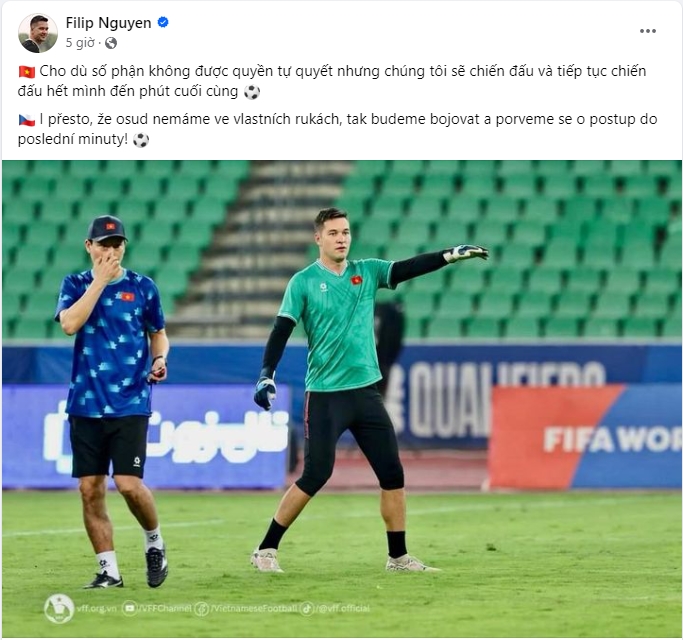683x640 pixels.
Task: Click the coach in blue shirt
Action: 113,401
